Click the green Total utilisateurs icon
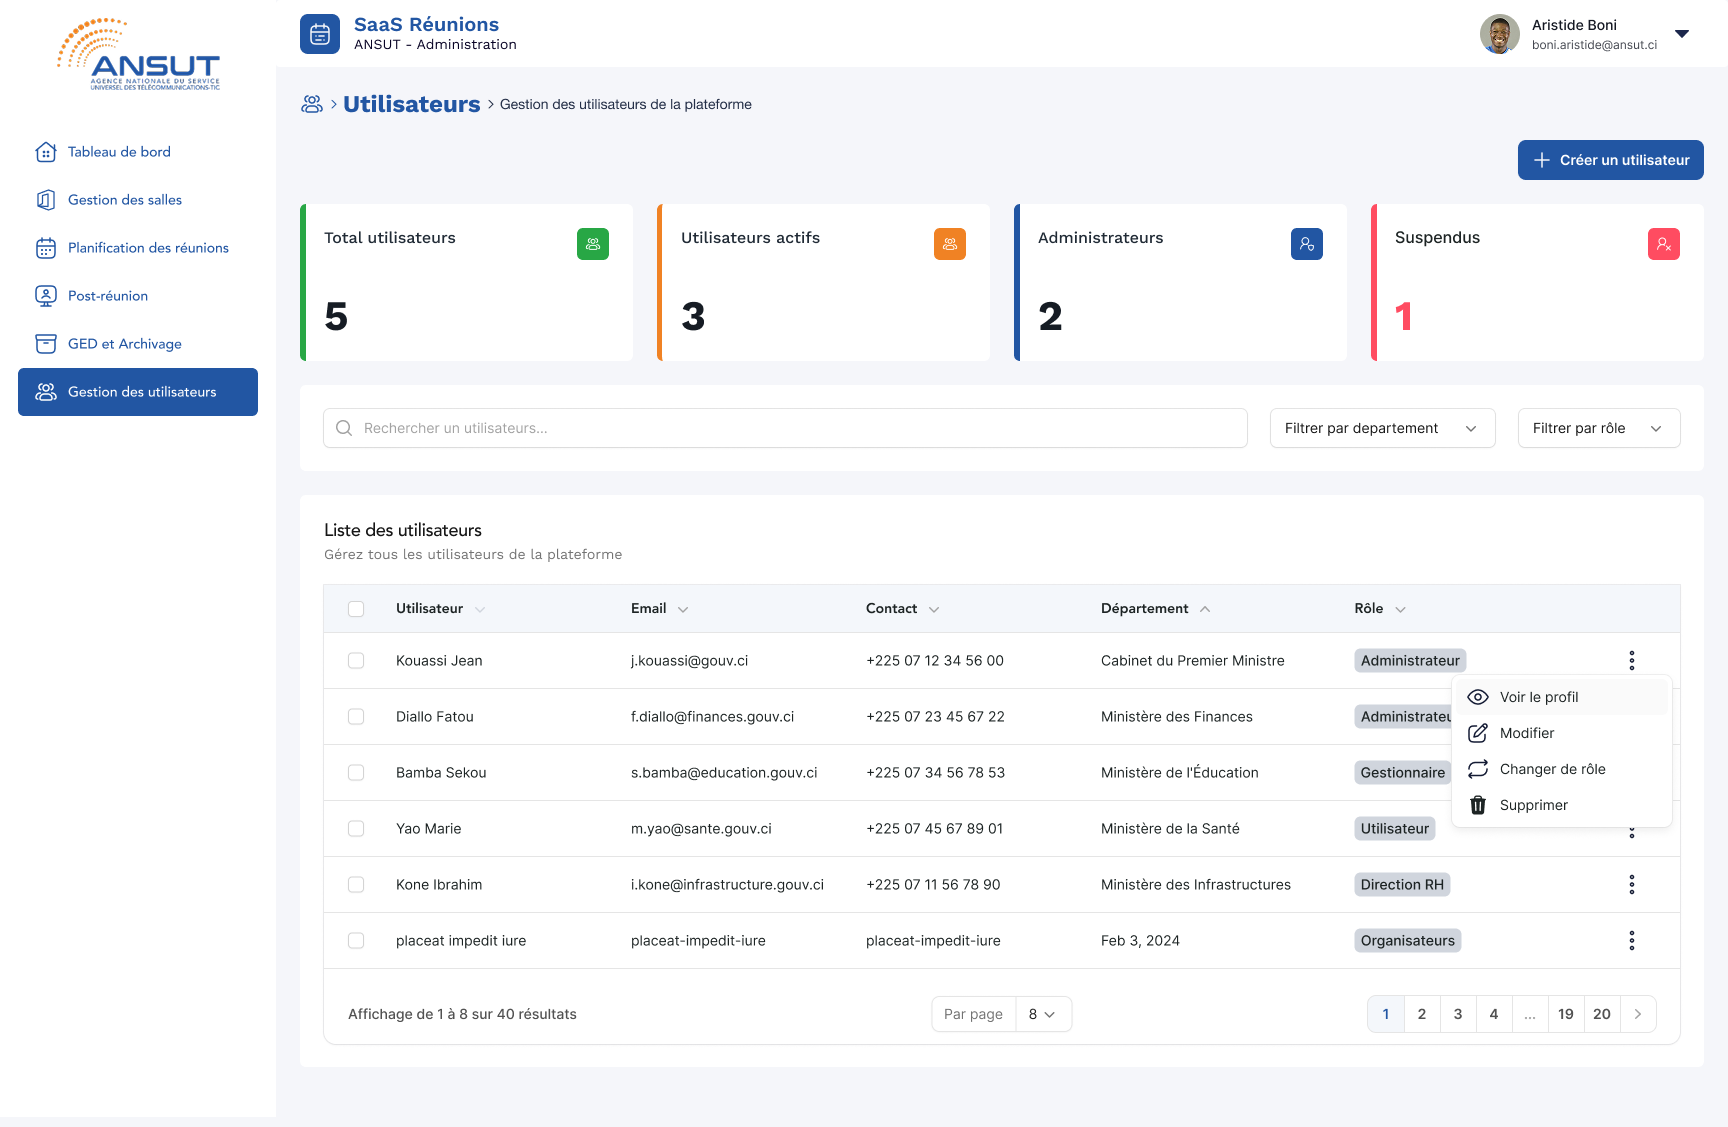Image resolution: width=1728 pixels, height=1127 pixels. pyautogui.click(x=593, y=244)
